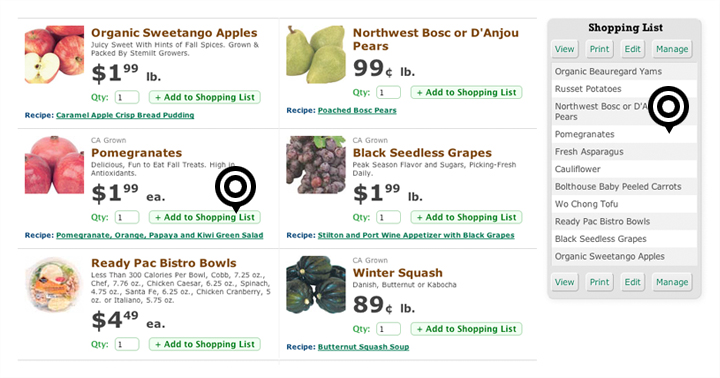
Task: Click the Black Seedless Grapes product image
Action: pyautogui.click(x=316, y=165)
